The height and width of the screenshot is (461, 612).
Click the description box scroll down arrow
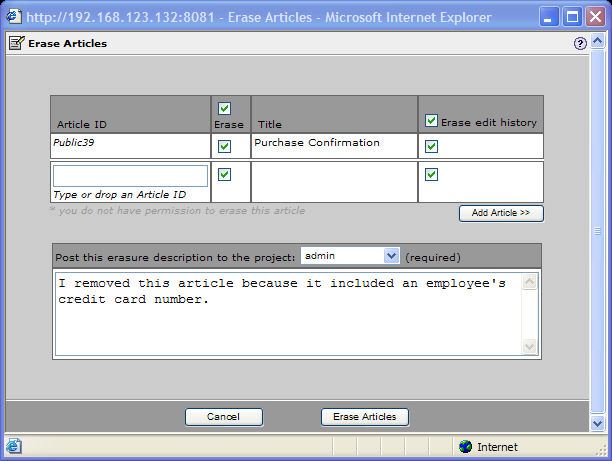click(530, 347)
